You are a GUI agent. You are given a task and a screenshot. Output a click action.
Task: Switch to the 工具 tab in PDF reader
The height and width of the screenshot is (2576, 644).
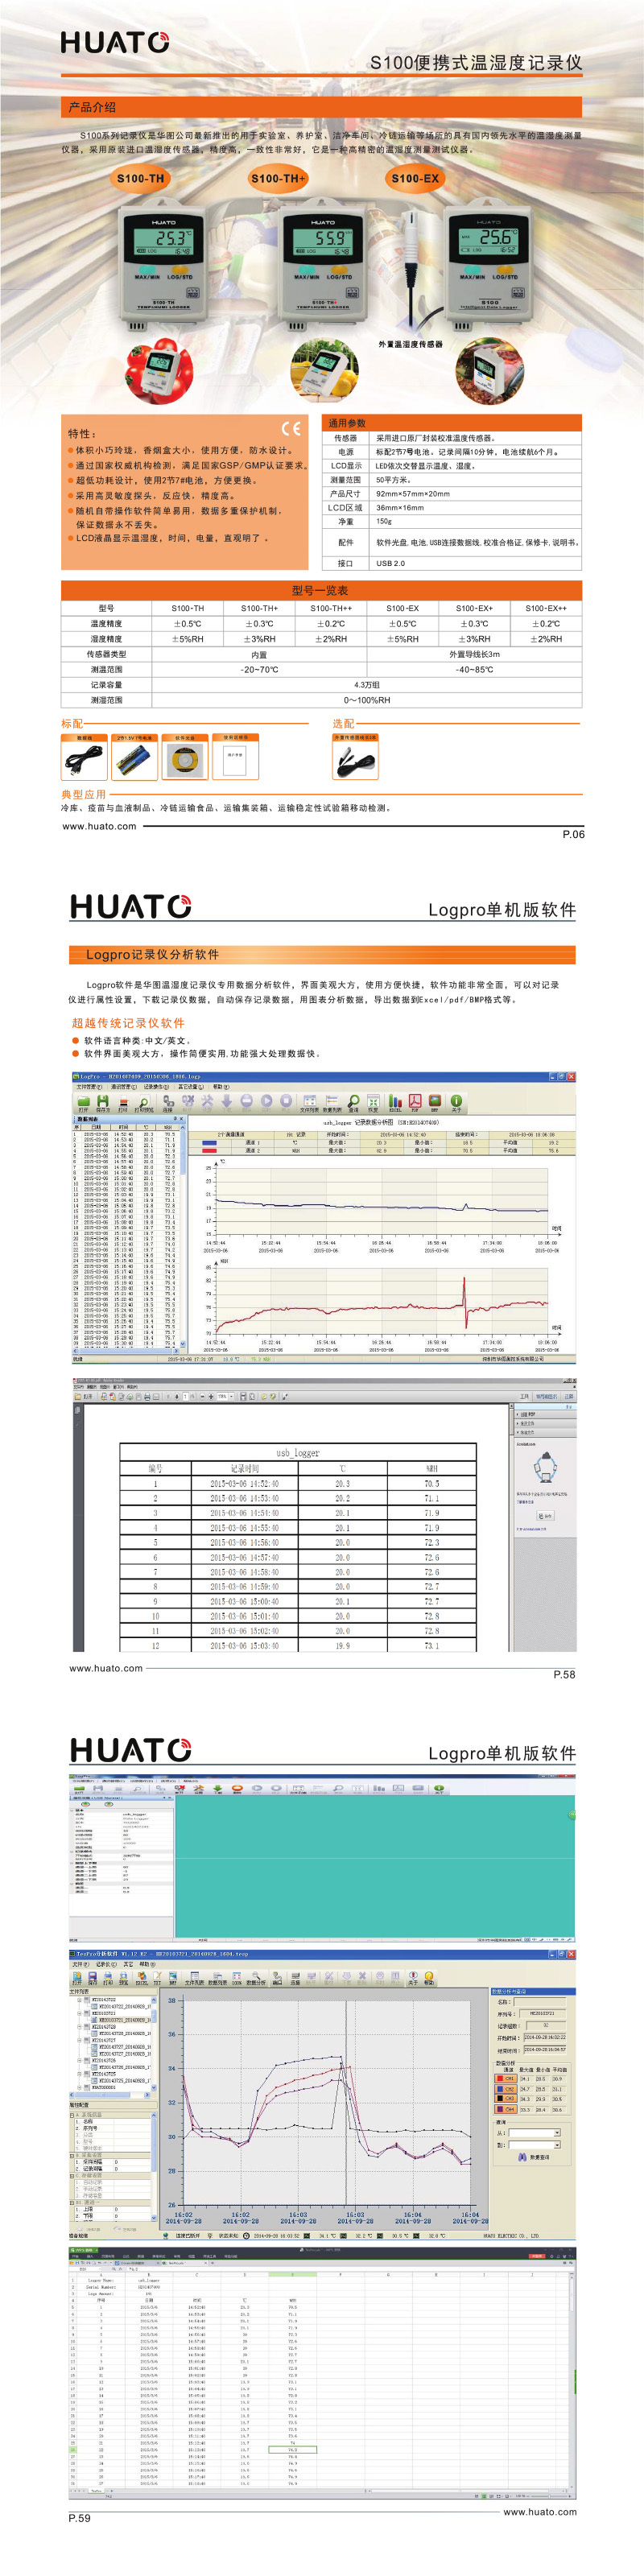tap(524, 1396)
